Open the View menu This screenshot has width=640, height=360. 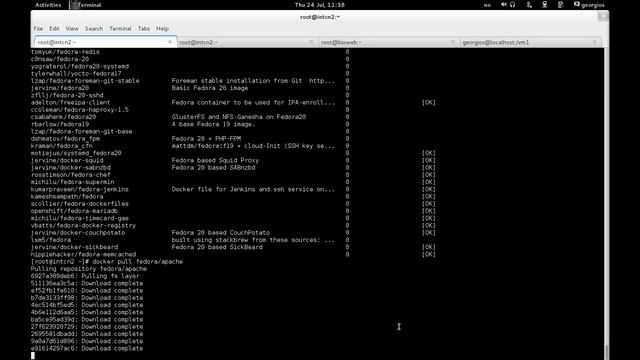coord(72,29)
